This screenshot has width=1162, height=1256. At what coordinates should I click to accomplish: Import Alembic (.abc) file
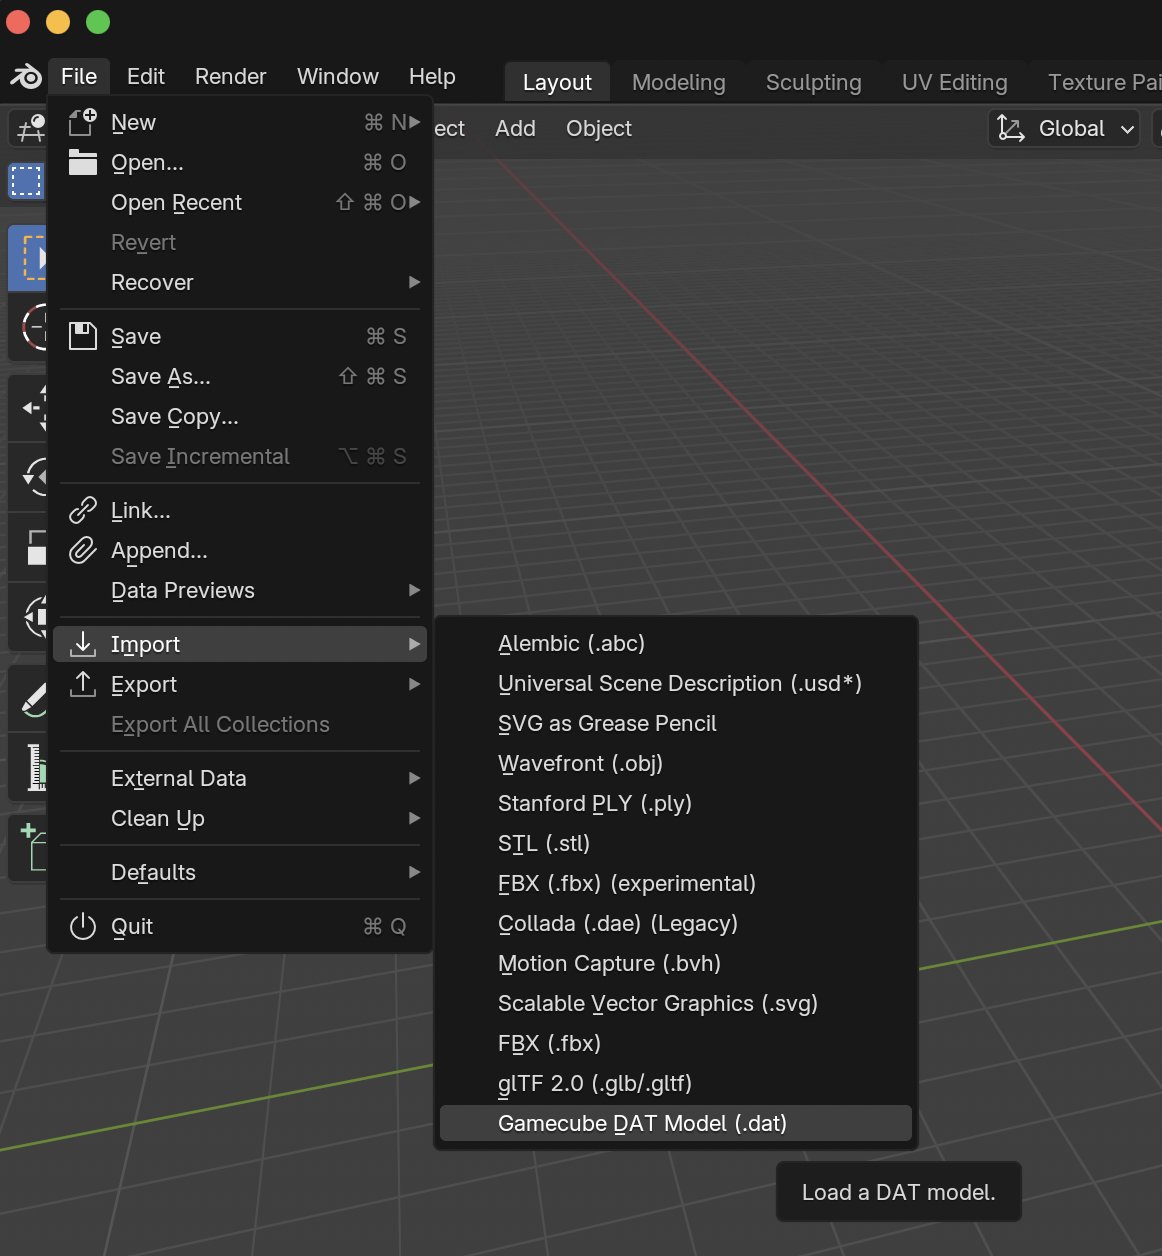[676, 643]
